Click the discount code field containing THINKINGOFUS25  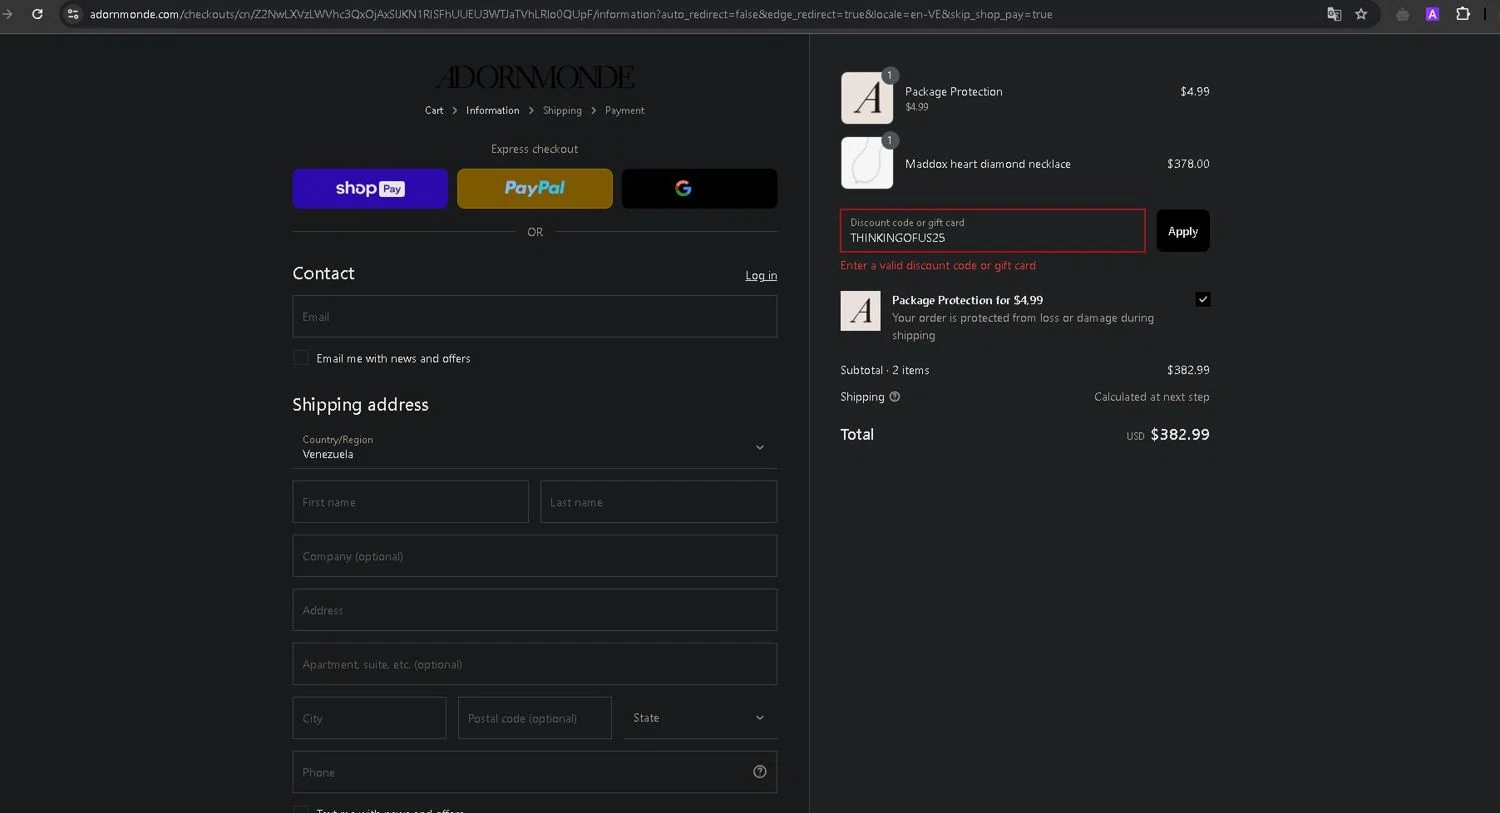(x=993, y=231)
